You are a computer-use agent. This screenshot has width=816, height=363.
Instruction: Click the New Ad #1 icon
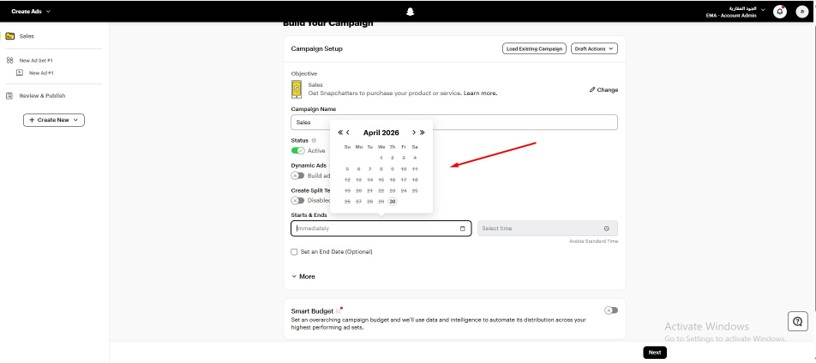tap(20, 73)
